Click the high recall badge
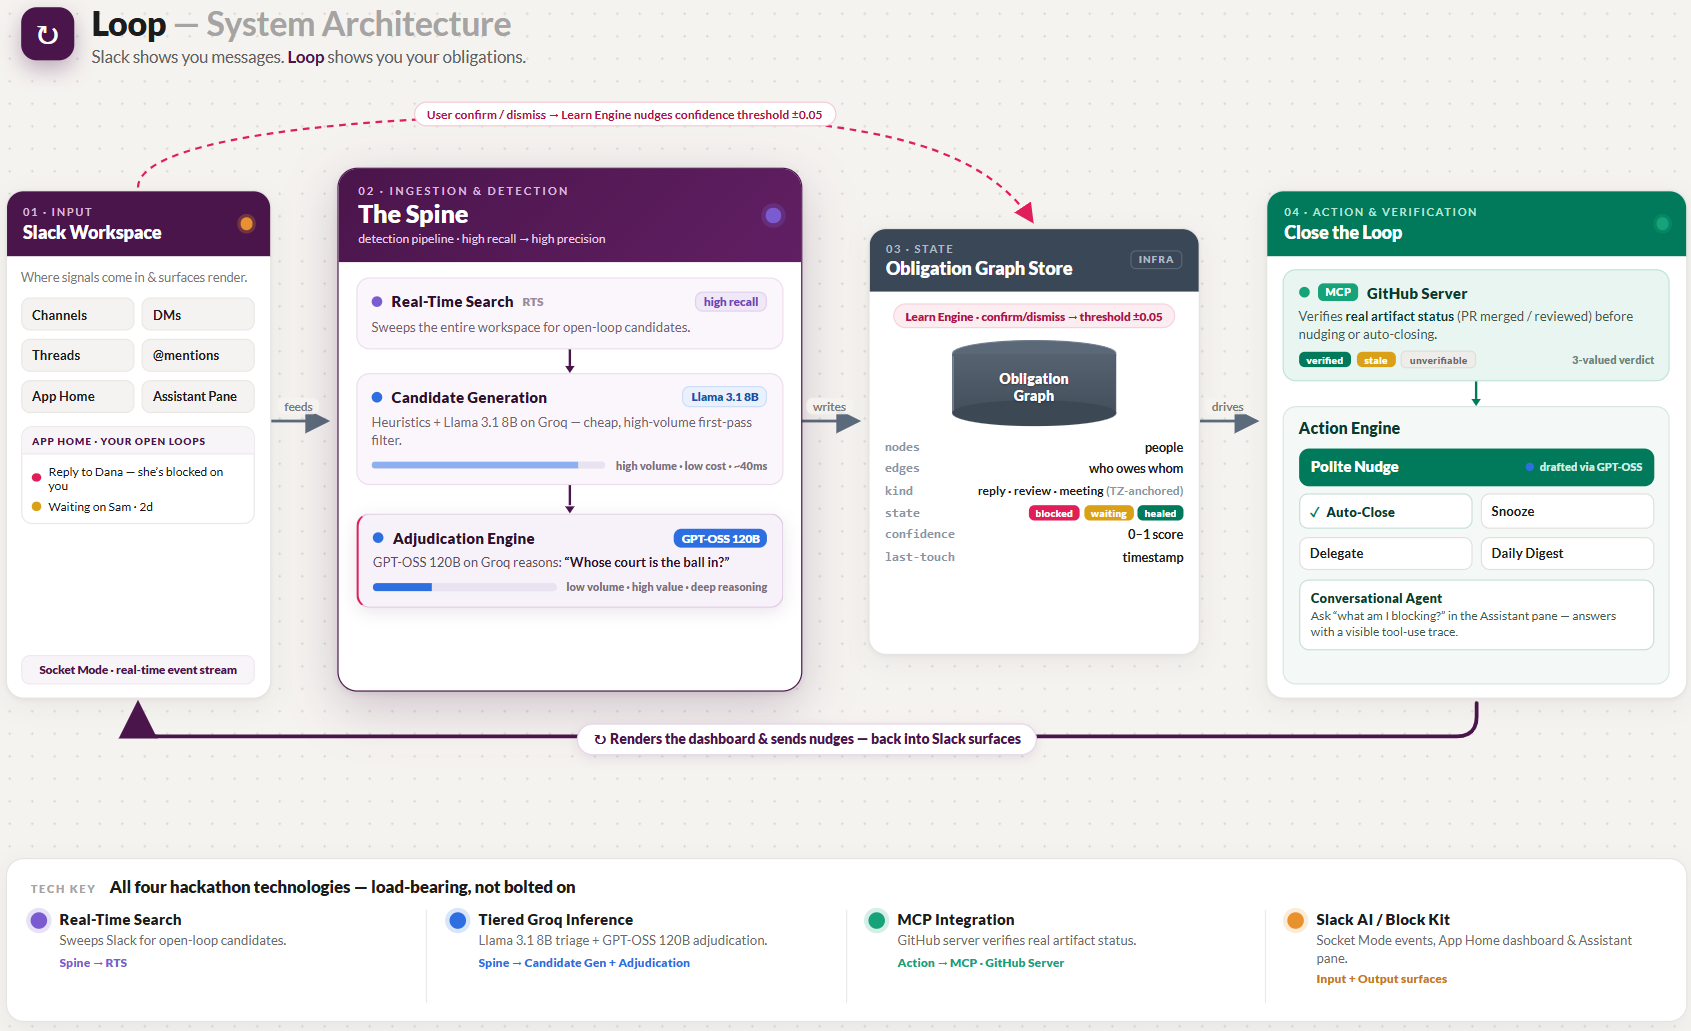This screenshot has height=1031, width=1691. (x=731, y=302)
